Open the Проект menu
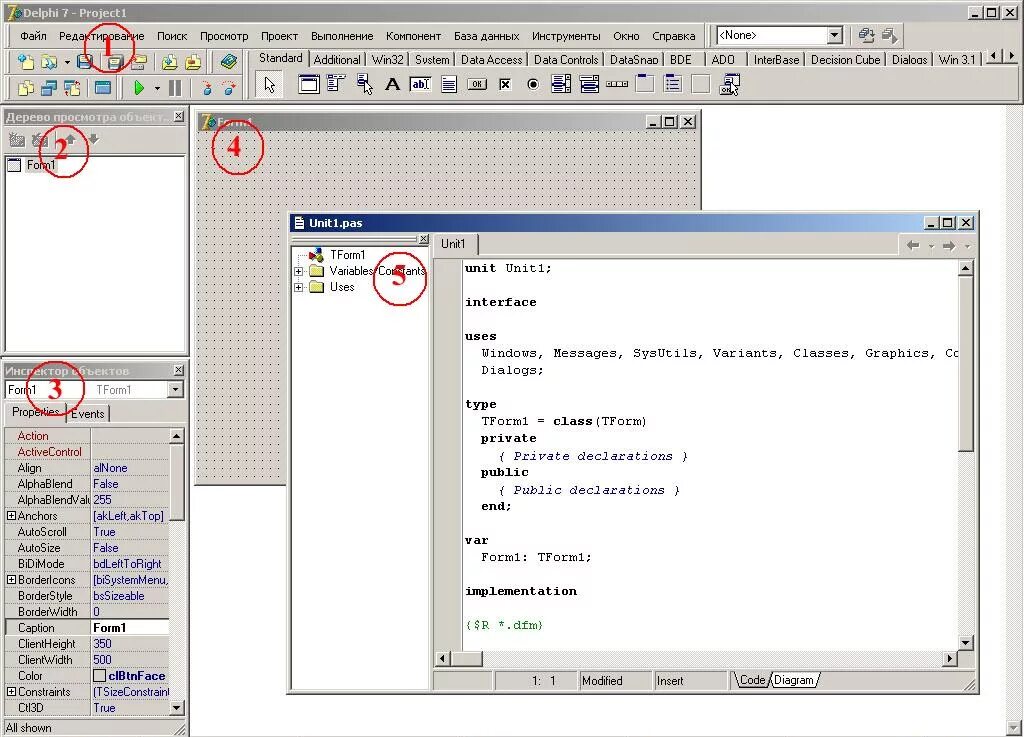1024x737 pixels. coord(280,36)
